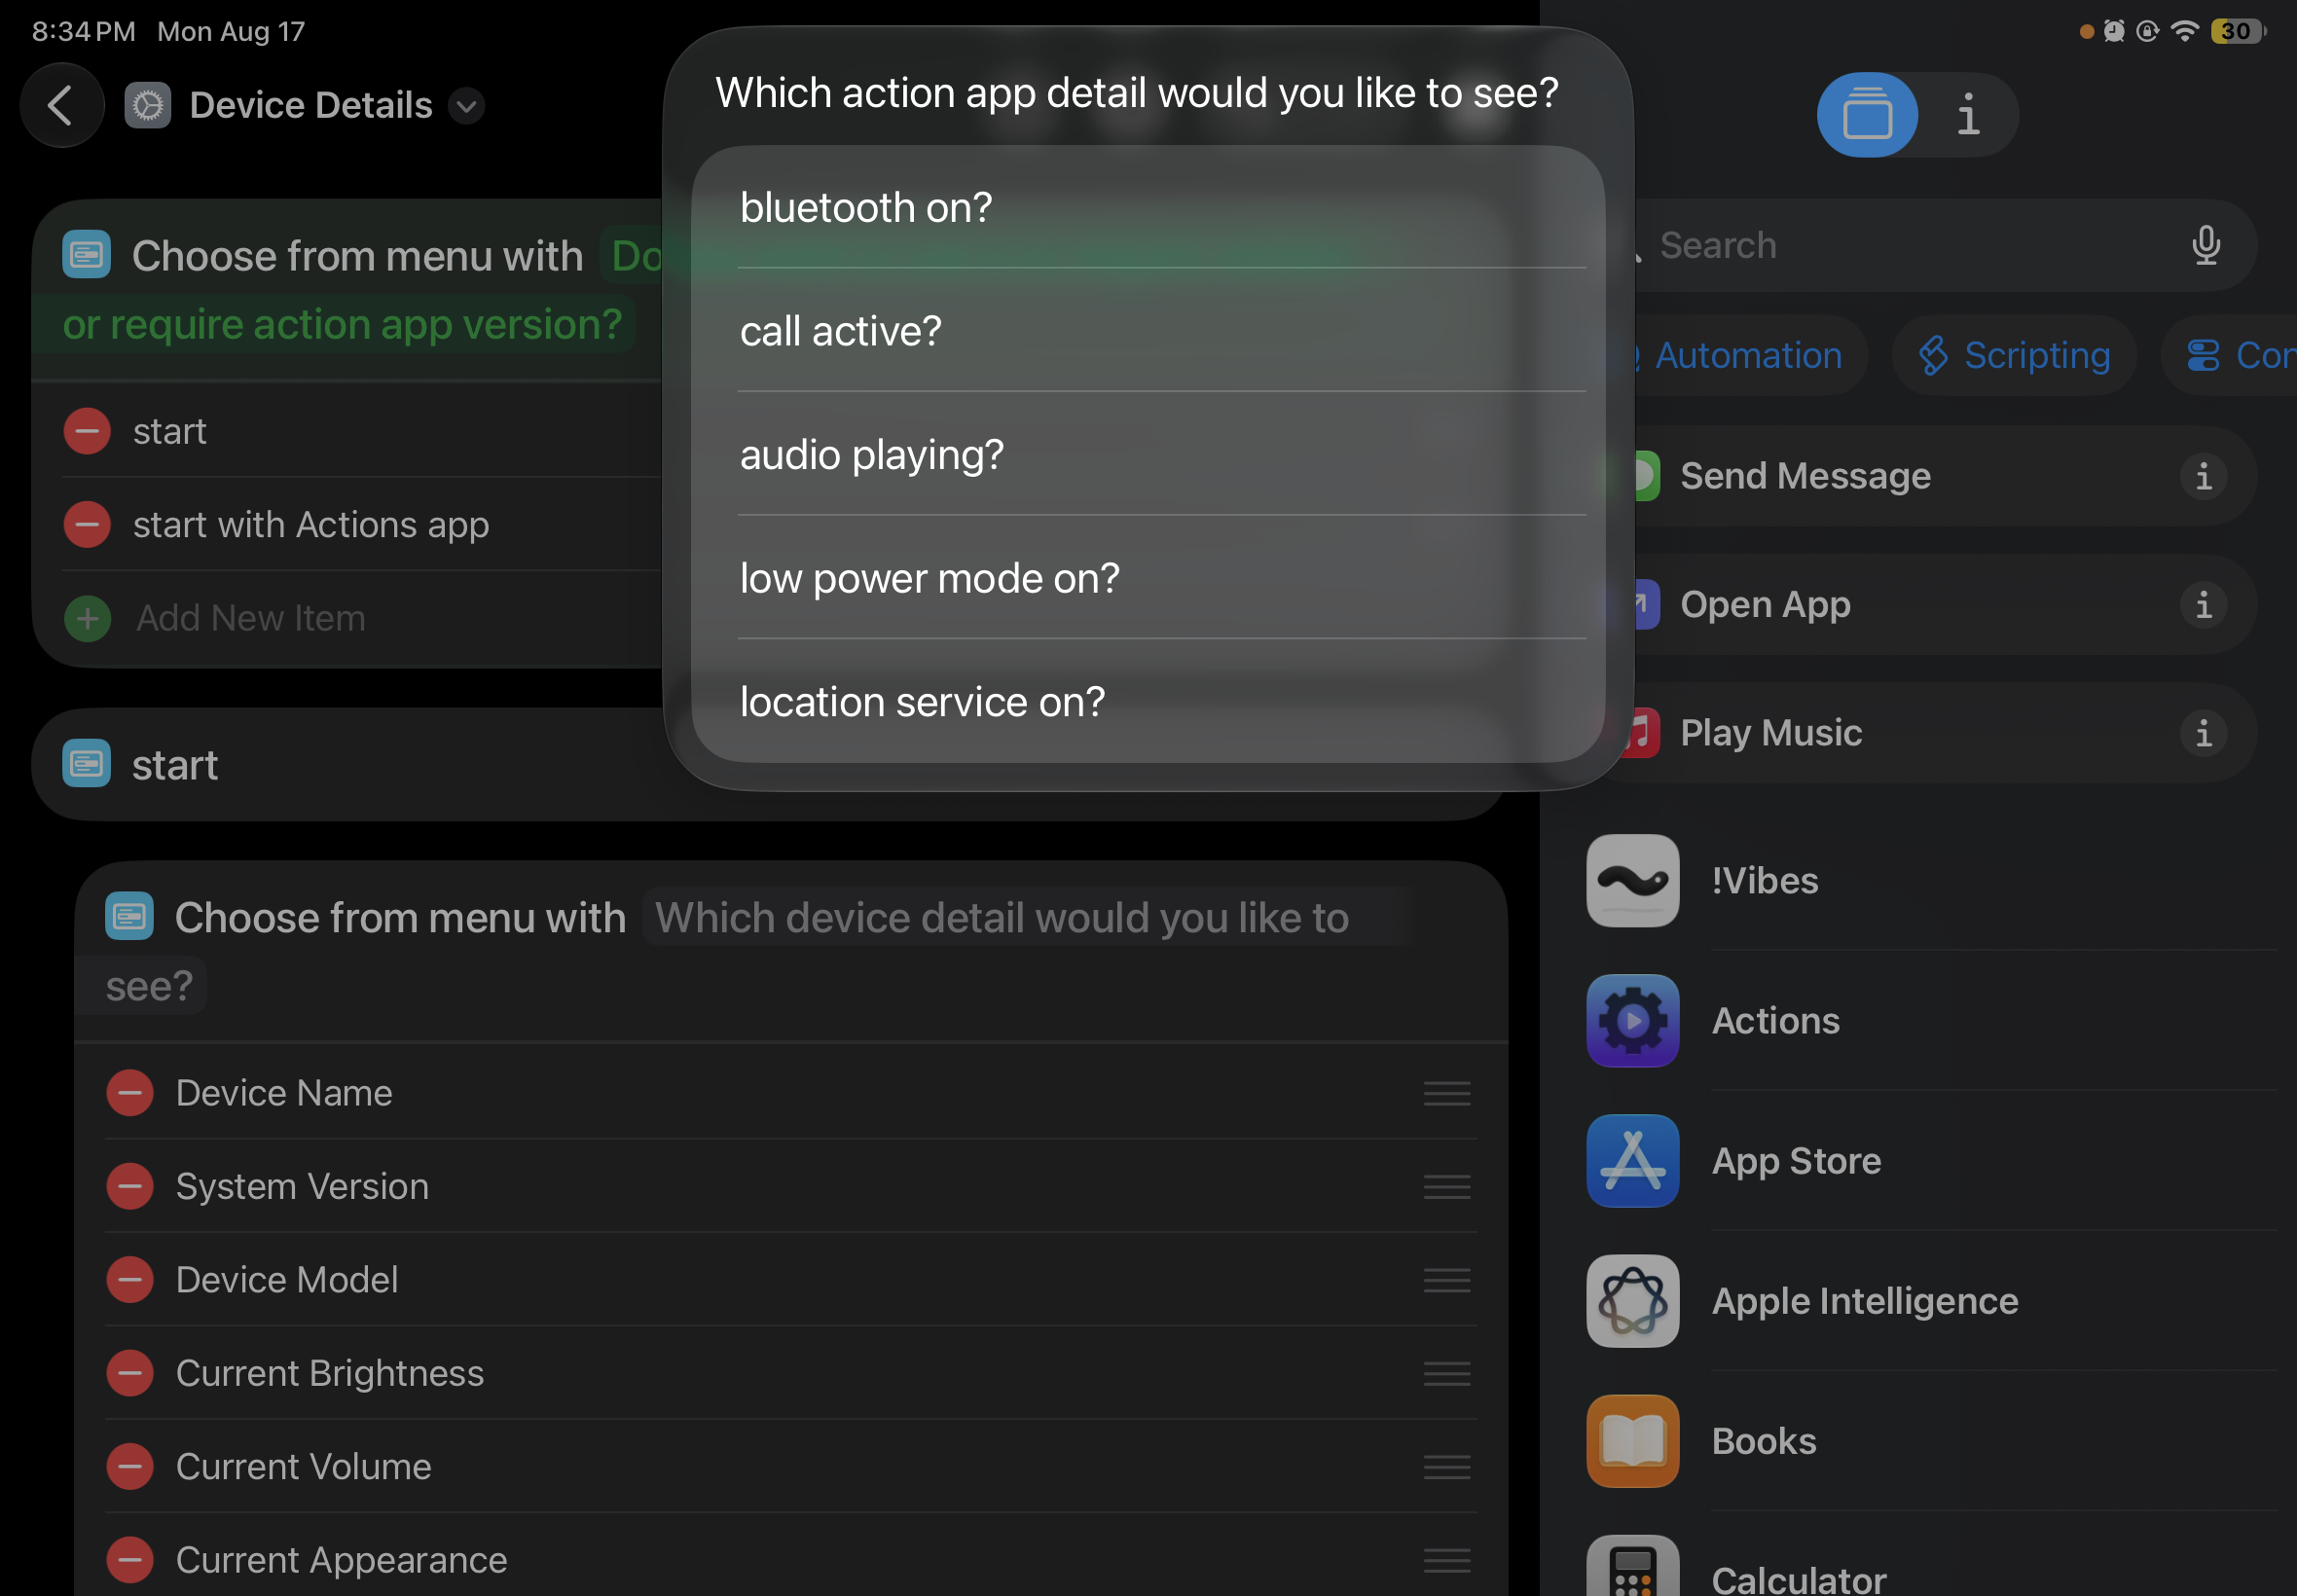
Task: Remove the System Version item
Action: [x=130, y=1186]
